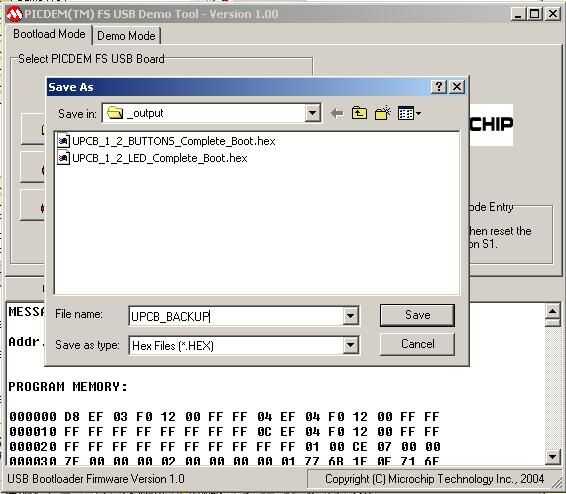566x494 pixels.
Task: Expand the Save as type dropdown
Action: (x=351, y=346)
